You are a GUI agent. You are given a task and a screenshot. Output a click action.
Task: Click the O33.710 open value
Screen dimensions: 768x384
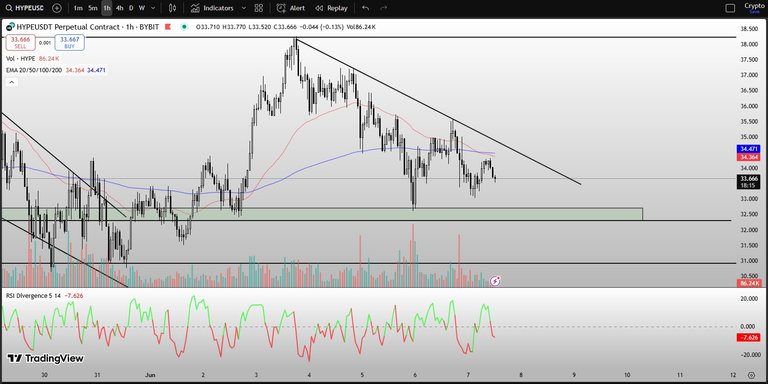(x=208, y=26)
